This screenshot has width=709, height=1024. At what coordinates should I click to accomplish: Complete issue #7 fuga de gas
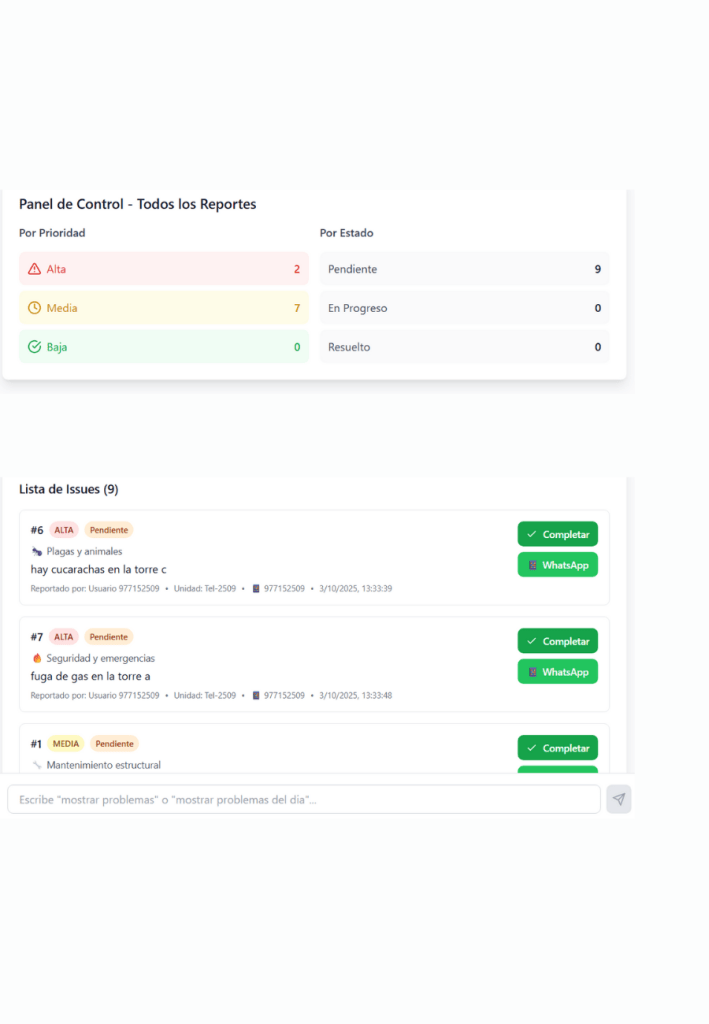coord(557,641)
